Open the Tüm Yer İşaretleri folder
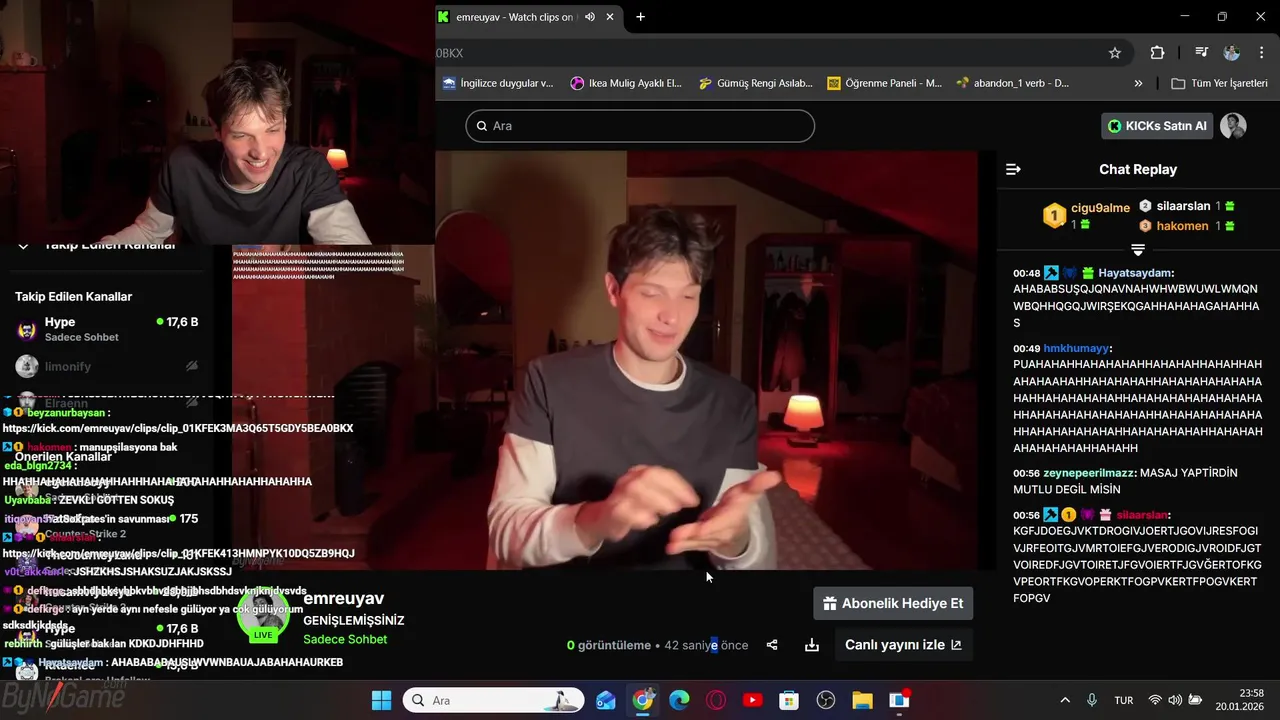The height and width of the screenshot is (720, 1280). (x=1219, y=83)
